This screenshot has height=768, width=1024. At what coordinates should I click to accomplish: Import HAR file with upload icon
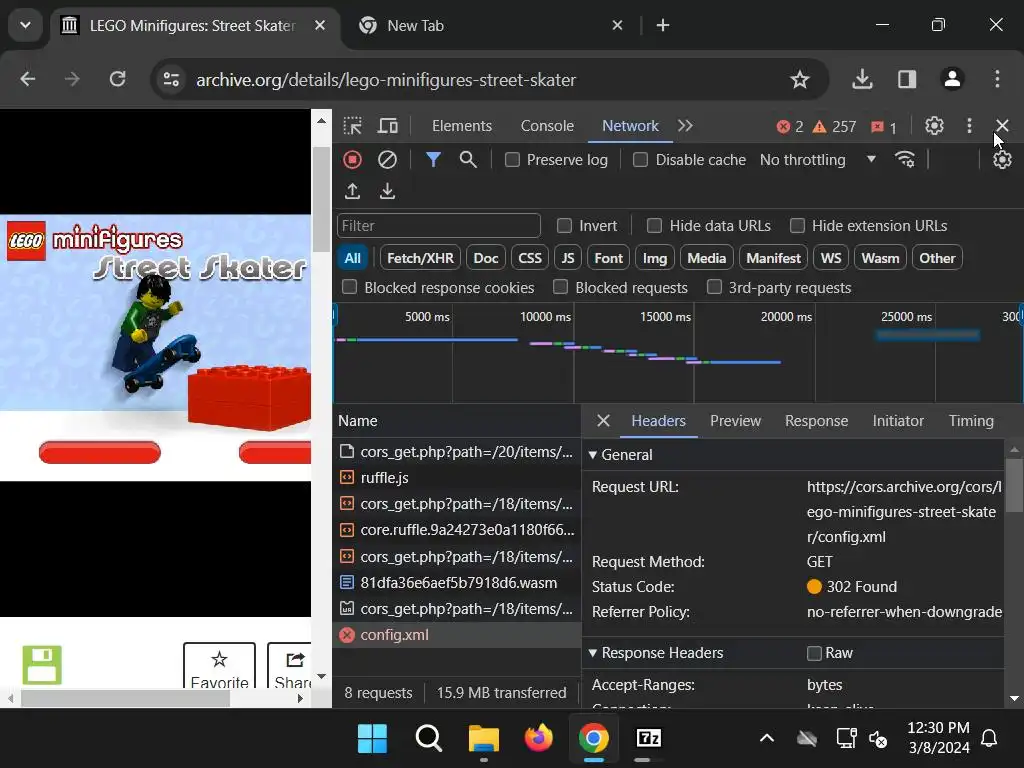353,191
